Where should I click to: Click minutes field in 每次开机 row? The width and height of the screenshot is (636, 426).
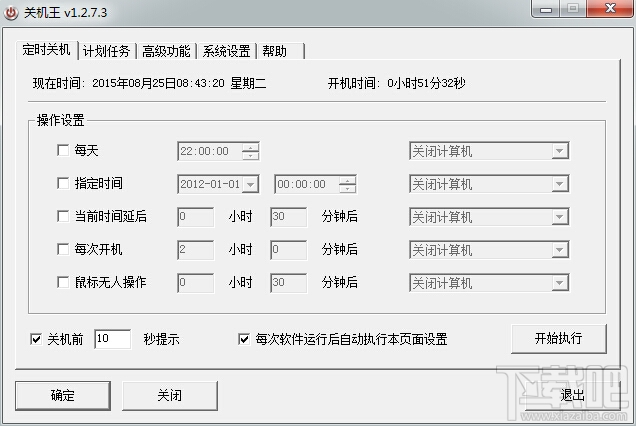pos(289,250)
